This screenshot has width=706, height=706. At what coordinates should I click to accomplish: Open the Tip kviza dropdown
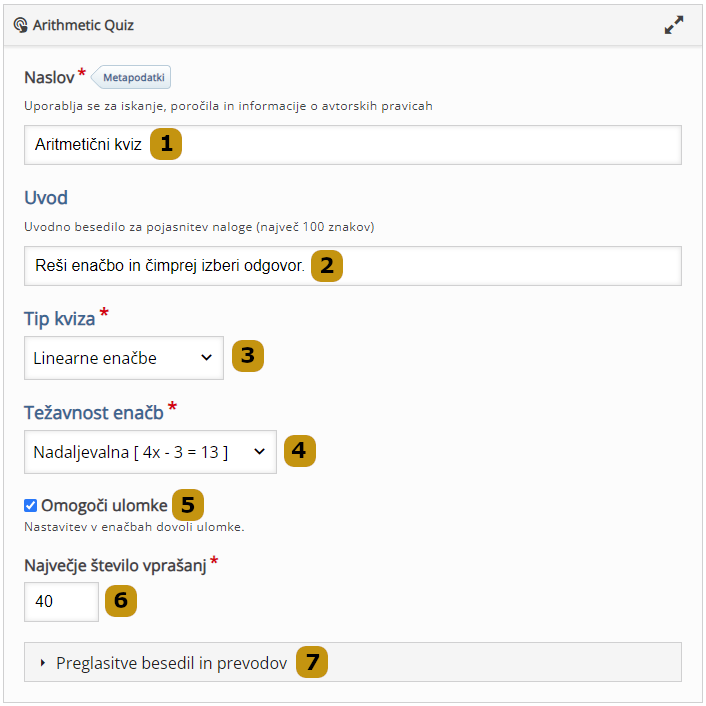click(123, 358)
